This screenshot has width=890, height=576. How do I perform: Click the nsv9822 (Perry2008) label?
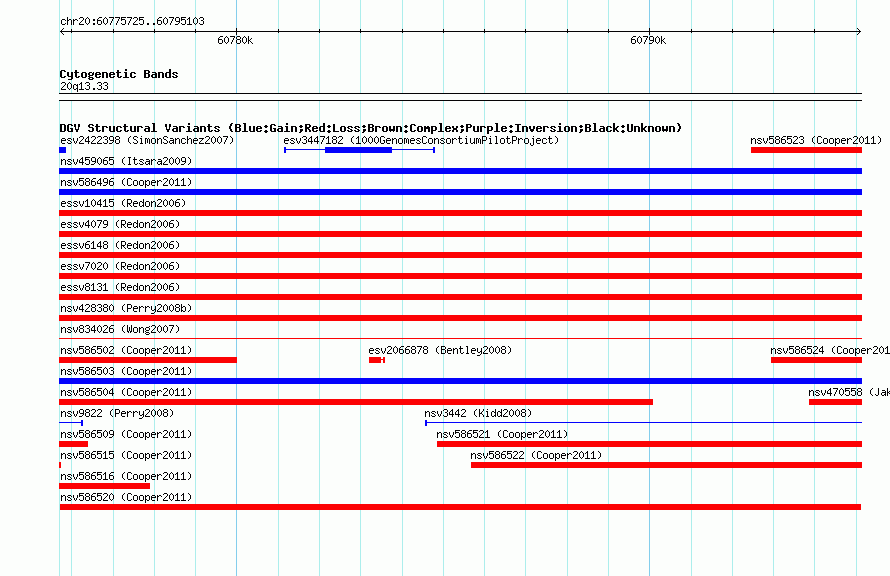pos(117,413)
